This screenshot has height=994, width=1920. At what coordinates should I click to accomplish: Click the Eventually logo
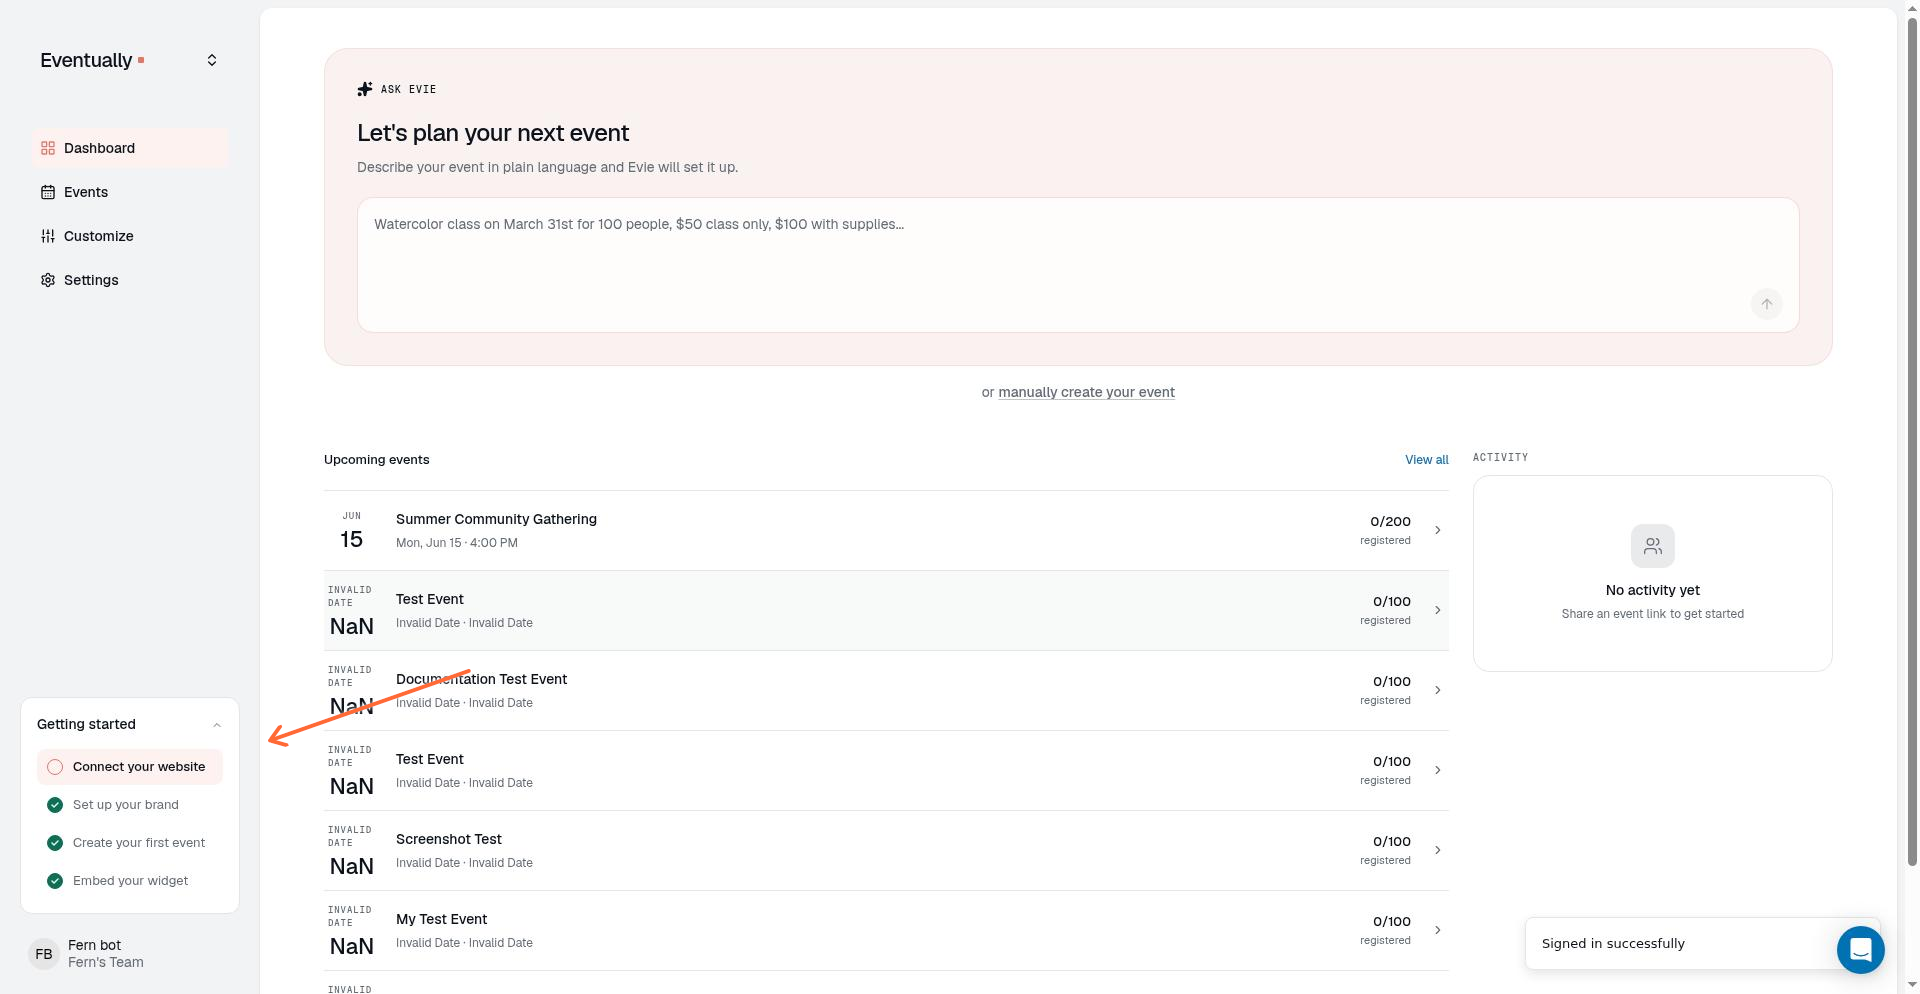(92, 60)
